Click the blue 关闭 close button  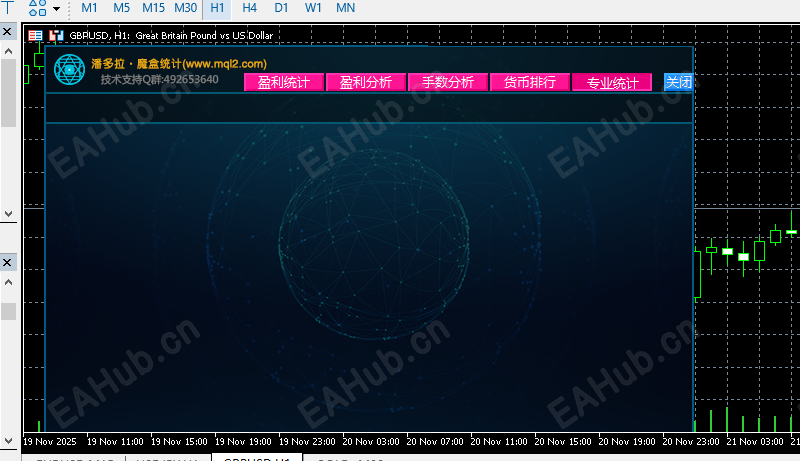678,82
